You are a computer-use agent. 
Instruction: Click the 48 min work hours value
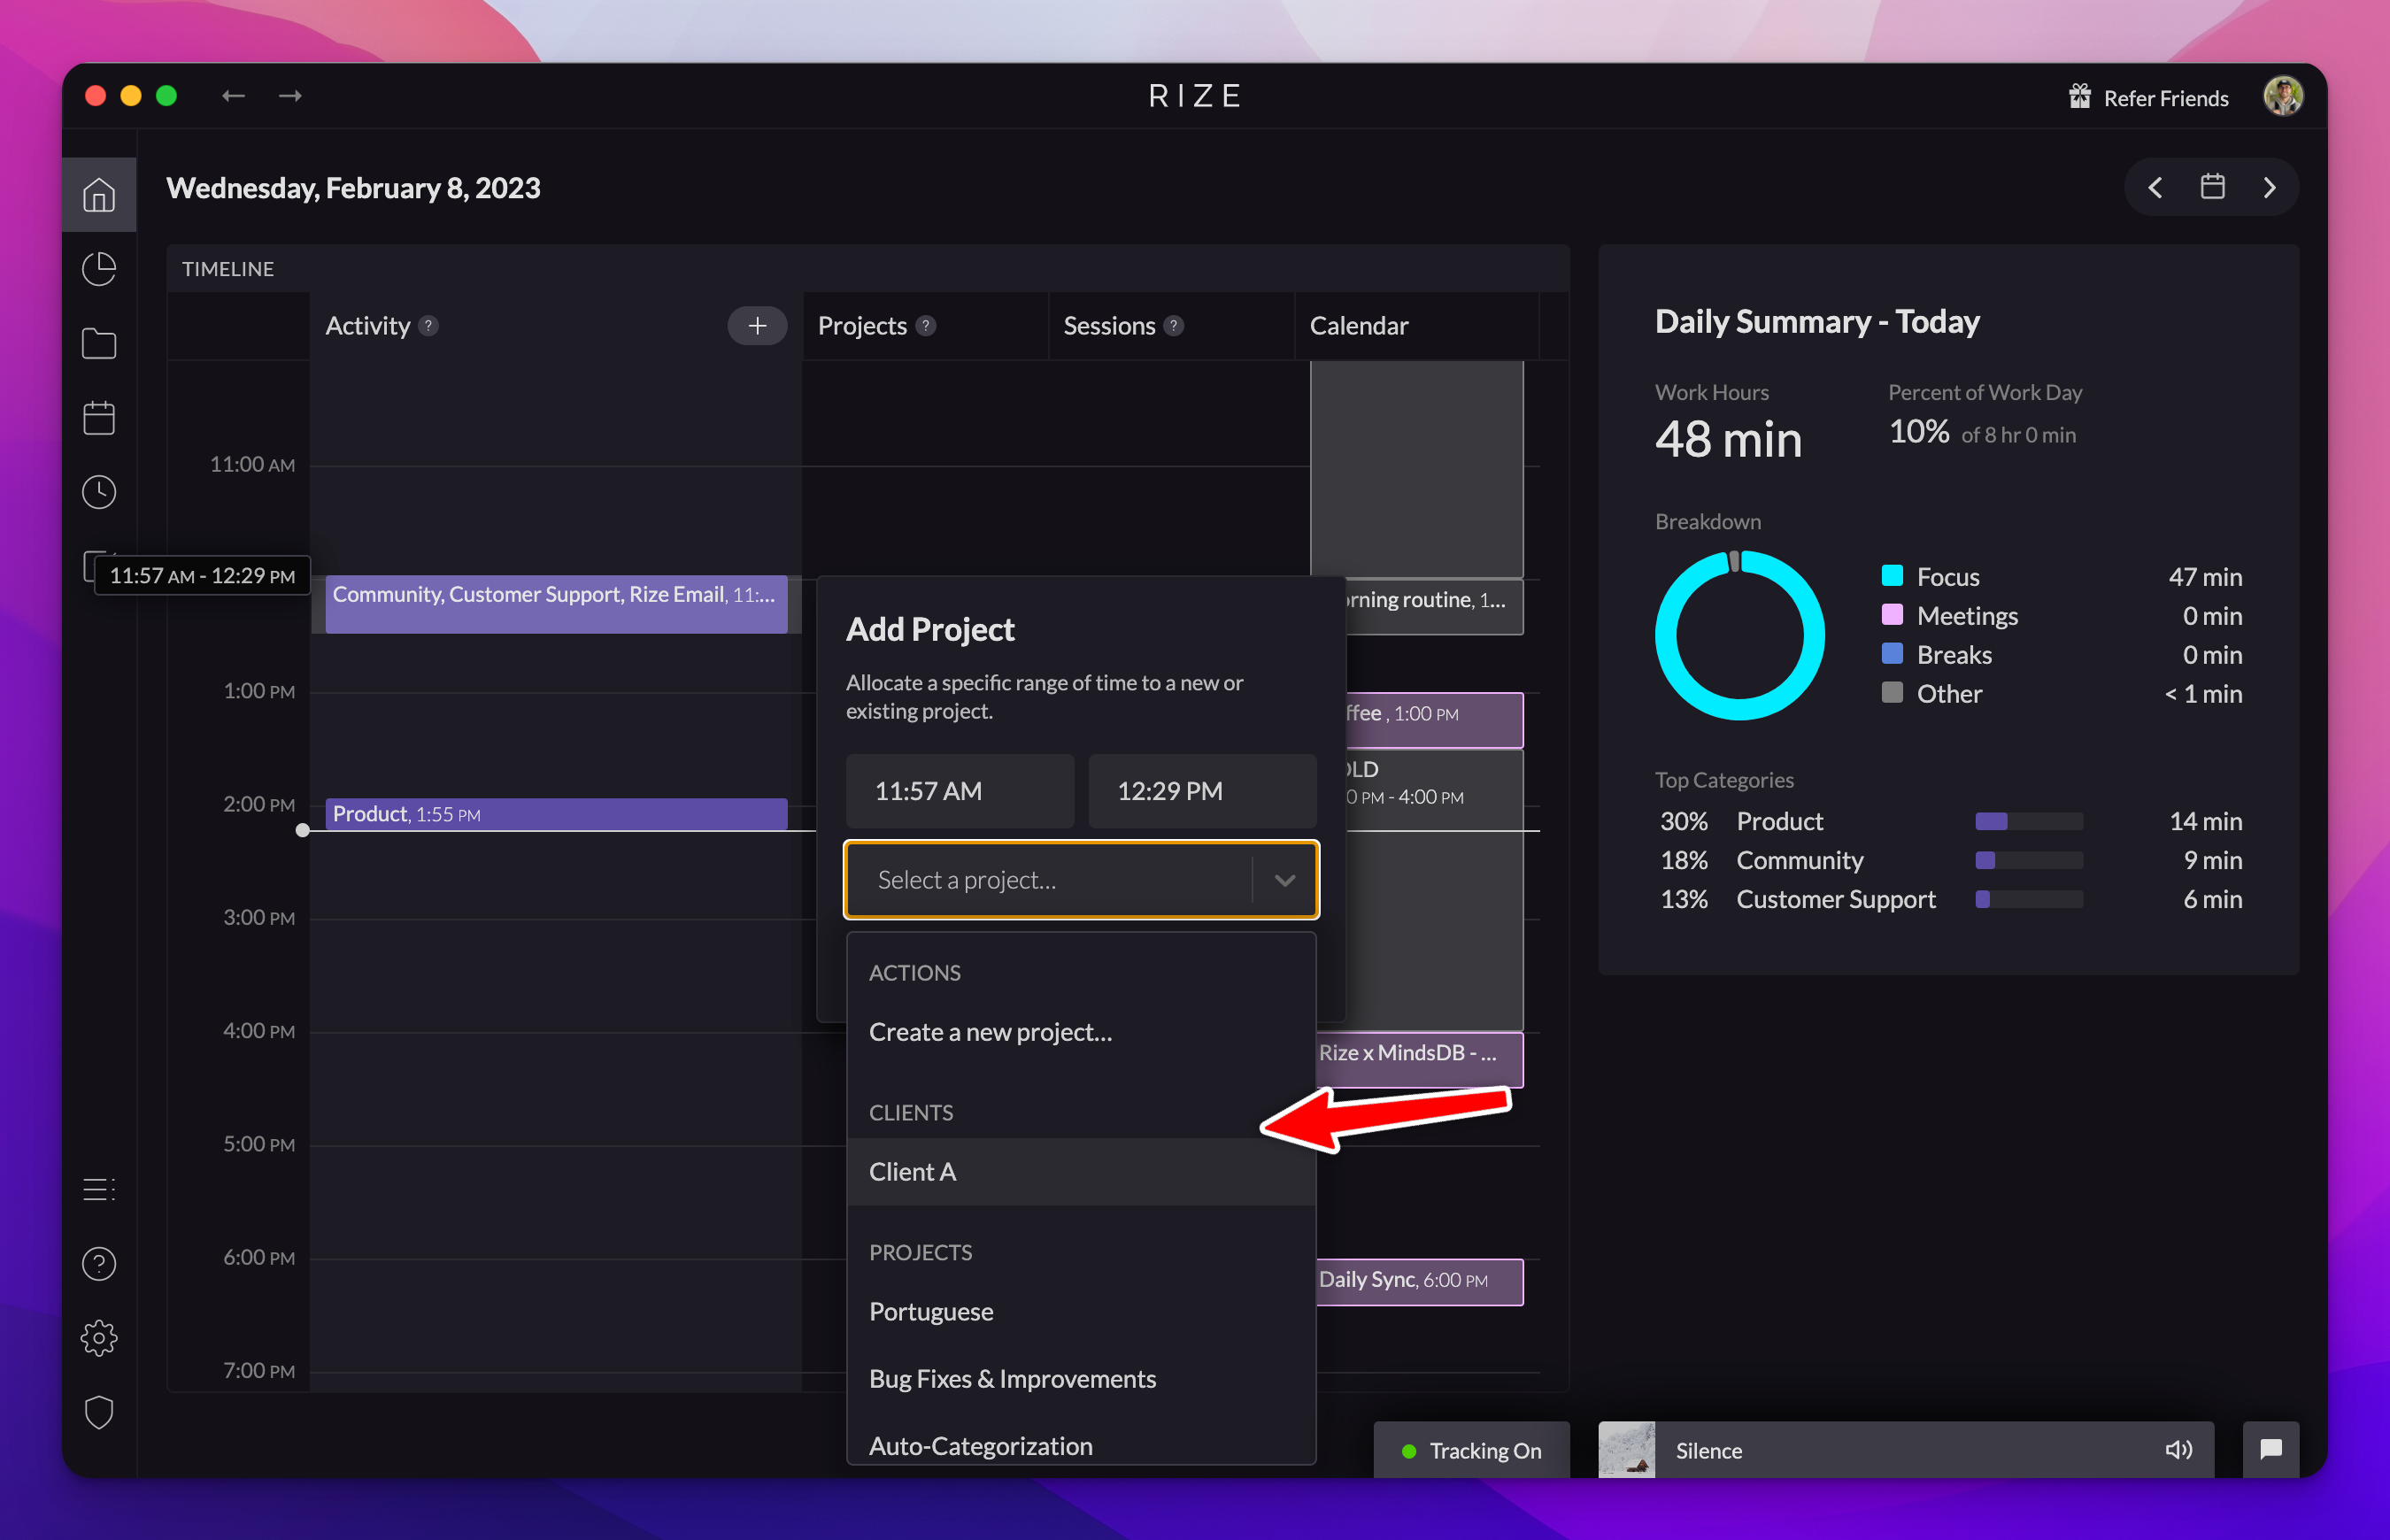[x=1728, y=440]
